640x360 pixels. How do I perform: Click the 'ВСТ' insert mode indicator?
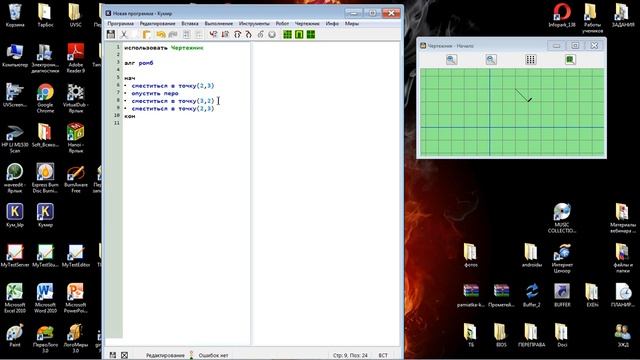pos(383,356)
